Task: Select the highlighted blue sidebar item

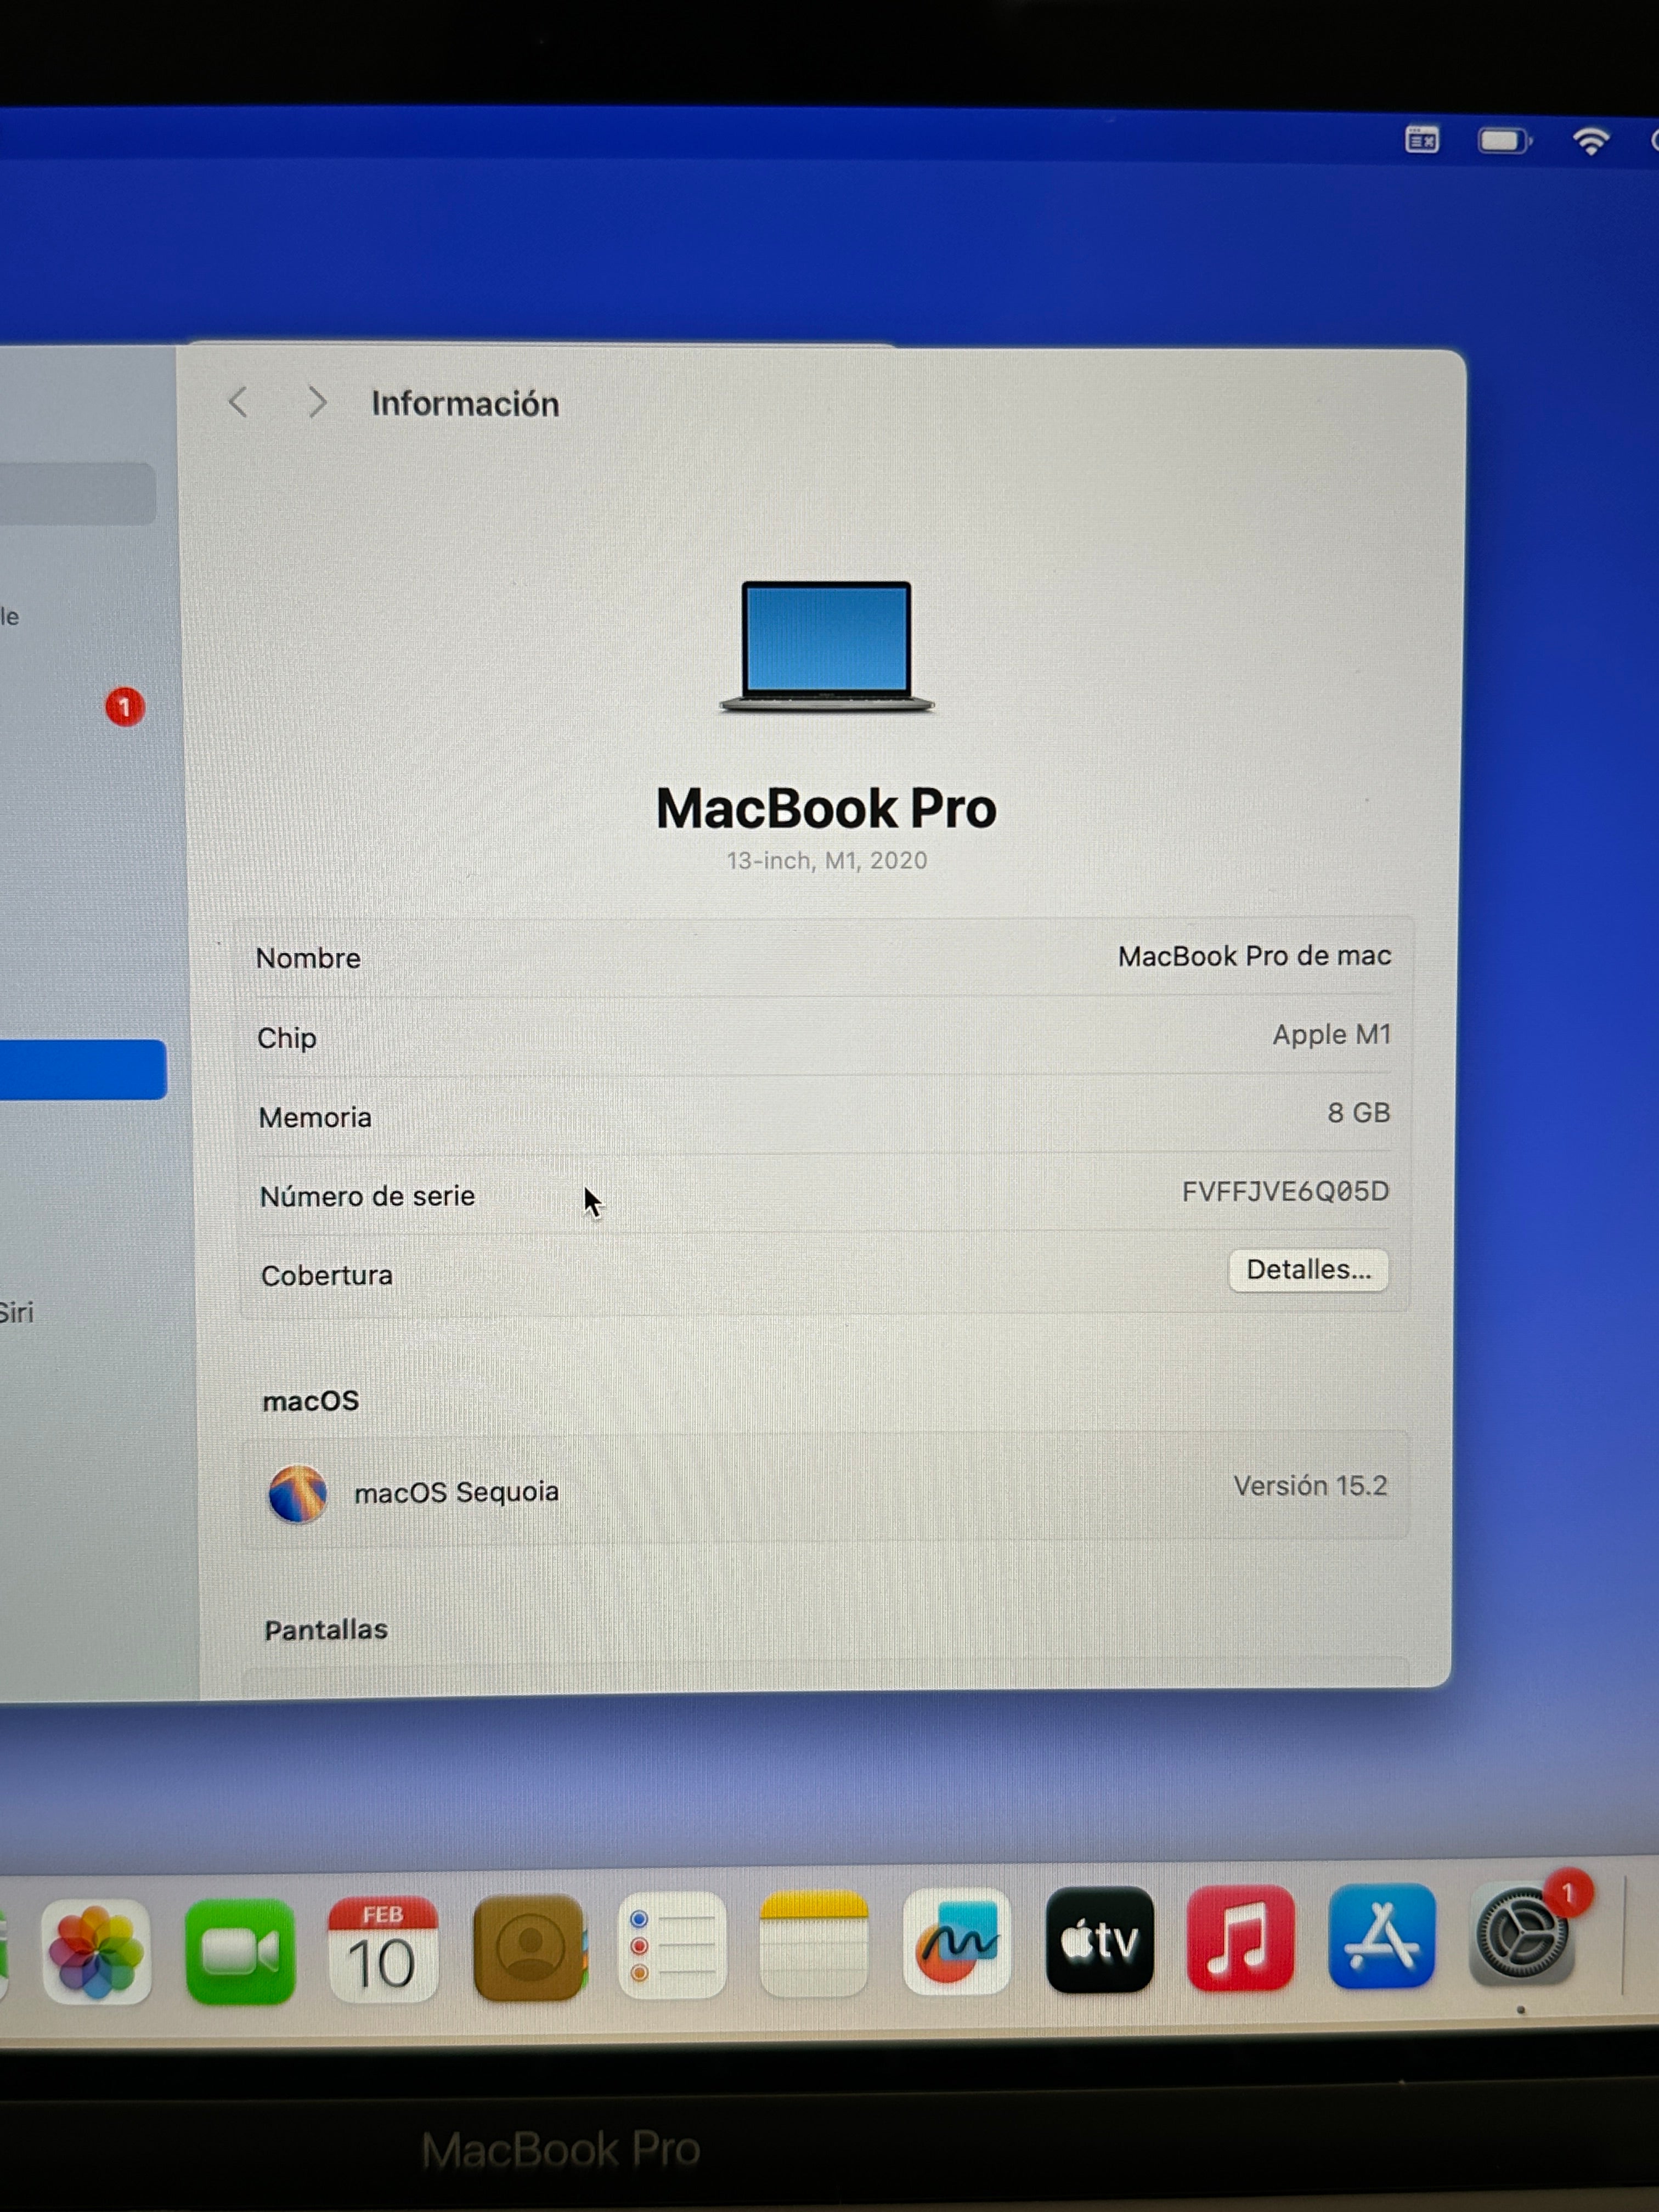Action: click(x=83, y=1070)
